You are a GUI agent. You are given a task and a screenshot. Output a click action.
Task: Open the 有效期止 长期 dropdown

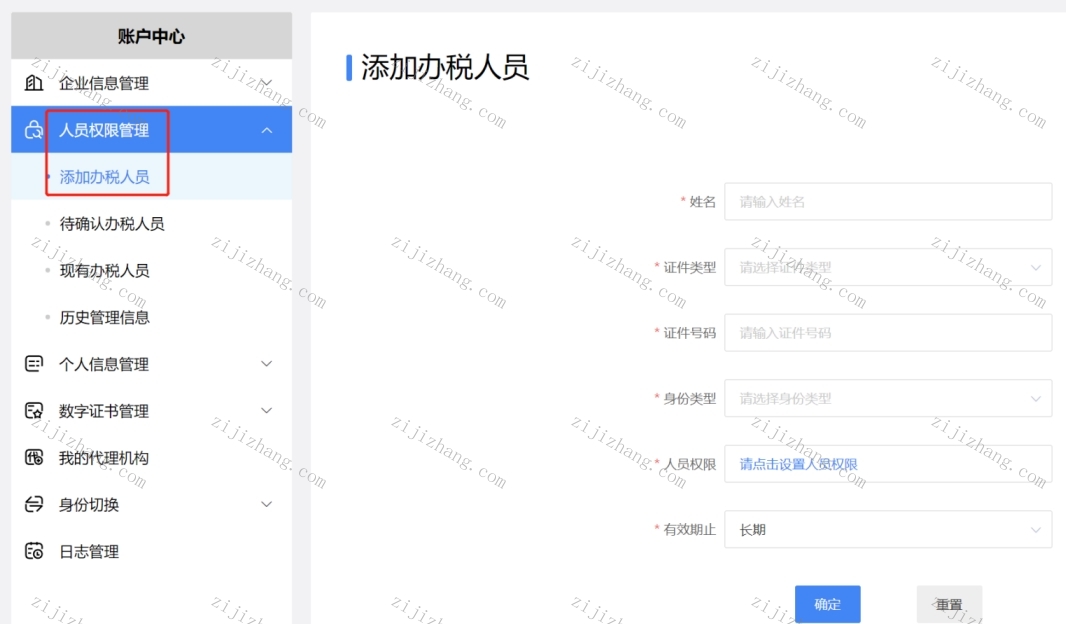coord(888,530)
